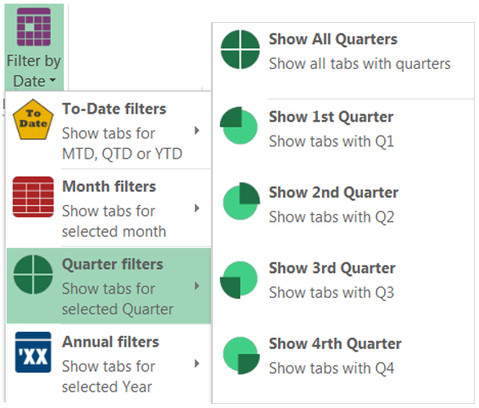Click the 2nd Quarter pie icon
The width and height of the screenshot is (479, 408).
[241, 201]
